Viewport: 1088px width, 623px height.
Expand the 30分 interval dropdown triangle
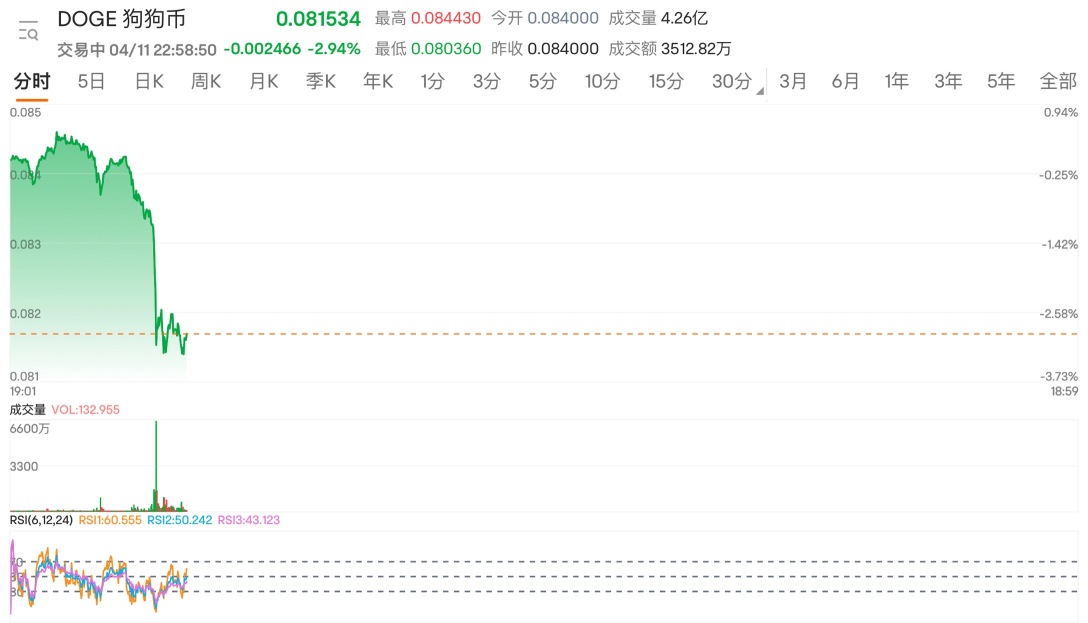tap(760, 91)
